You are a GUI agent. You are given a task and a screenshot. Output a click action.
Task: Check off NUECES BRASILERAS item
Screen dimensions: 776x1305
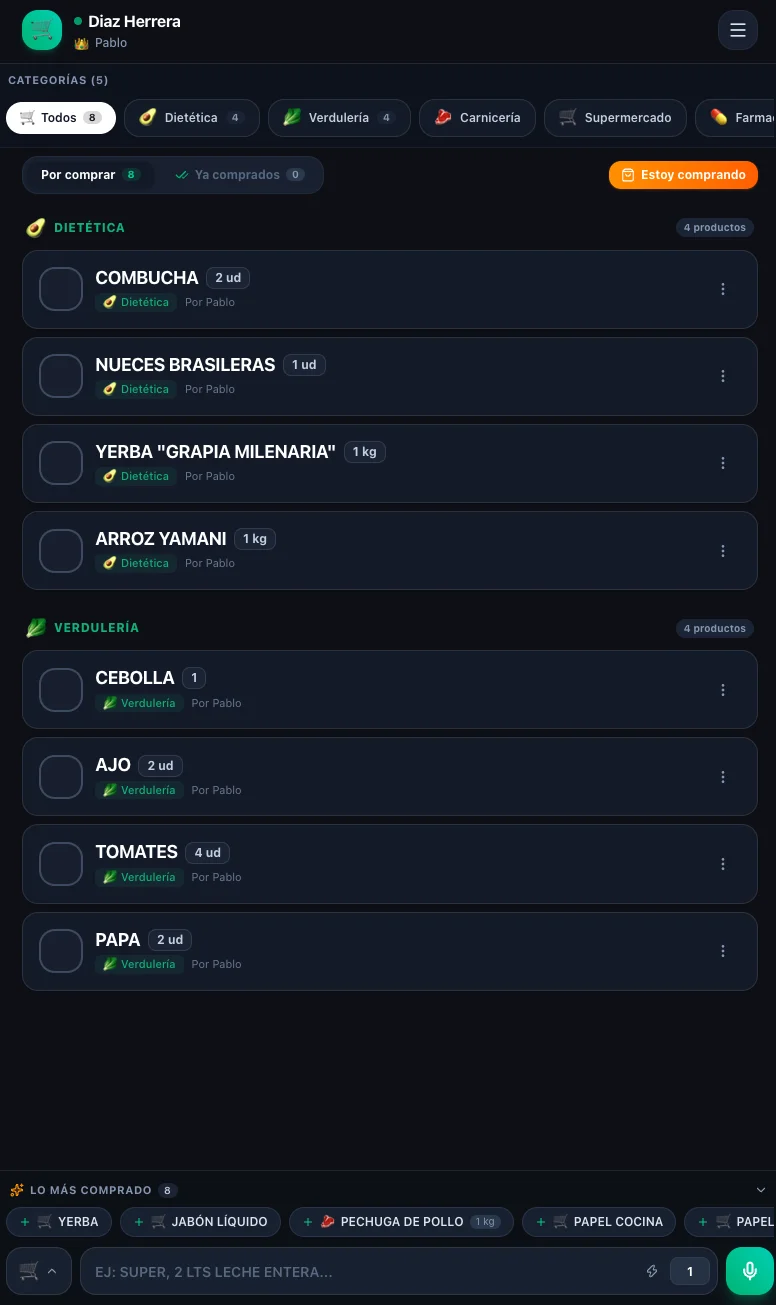(61, 376)
